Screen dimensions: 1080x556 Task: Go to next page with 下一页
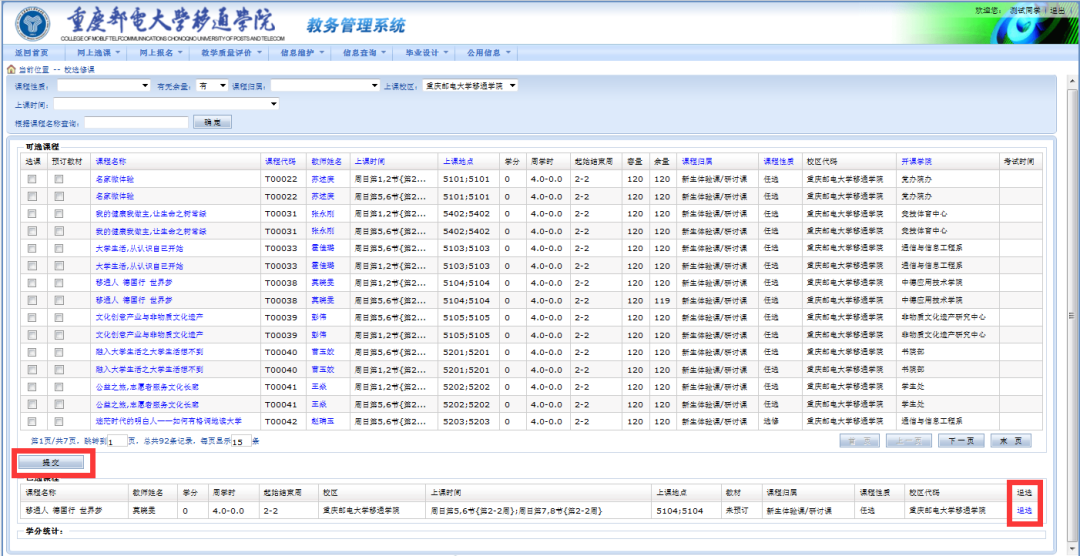click(961, 440)
